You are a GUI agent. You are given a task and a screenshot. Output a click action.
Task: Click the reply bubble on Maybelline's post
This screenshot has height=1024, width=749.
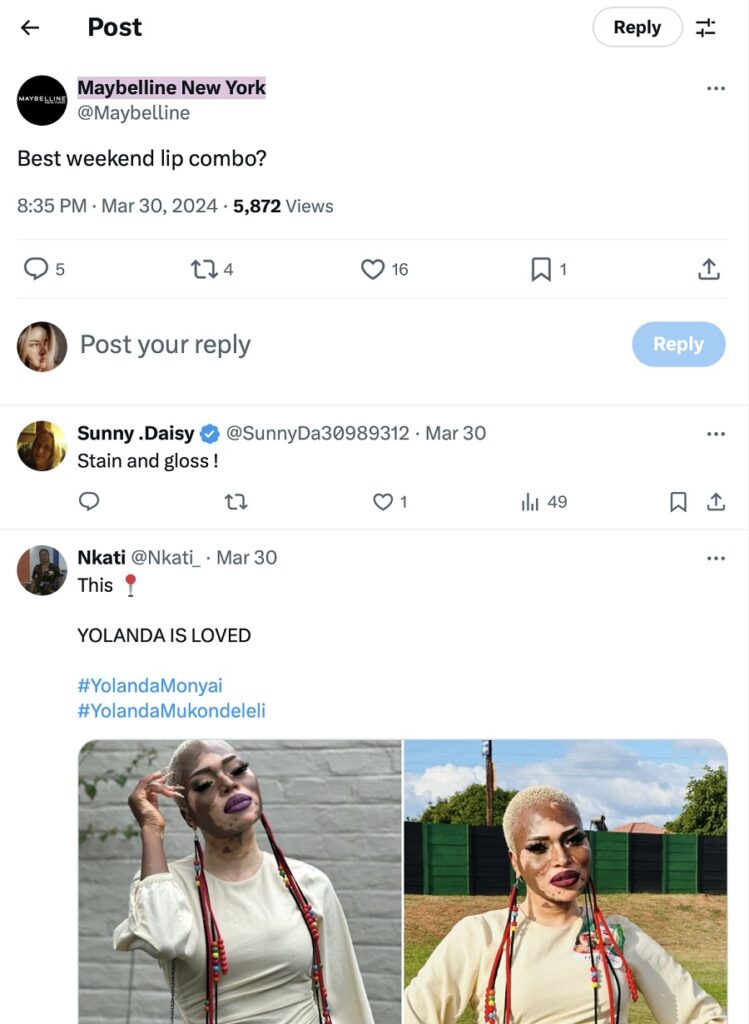click(x=36, y=269)
